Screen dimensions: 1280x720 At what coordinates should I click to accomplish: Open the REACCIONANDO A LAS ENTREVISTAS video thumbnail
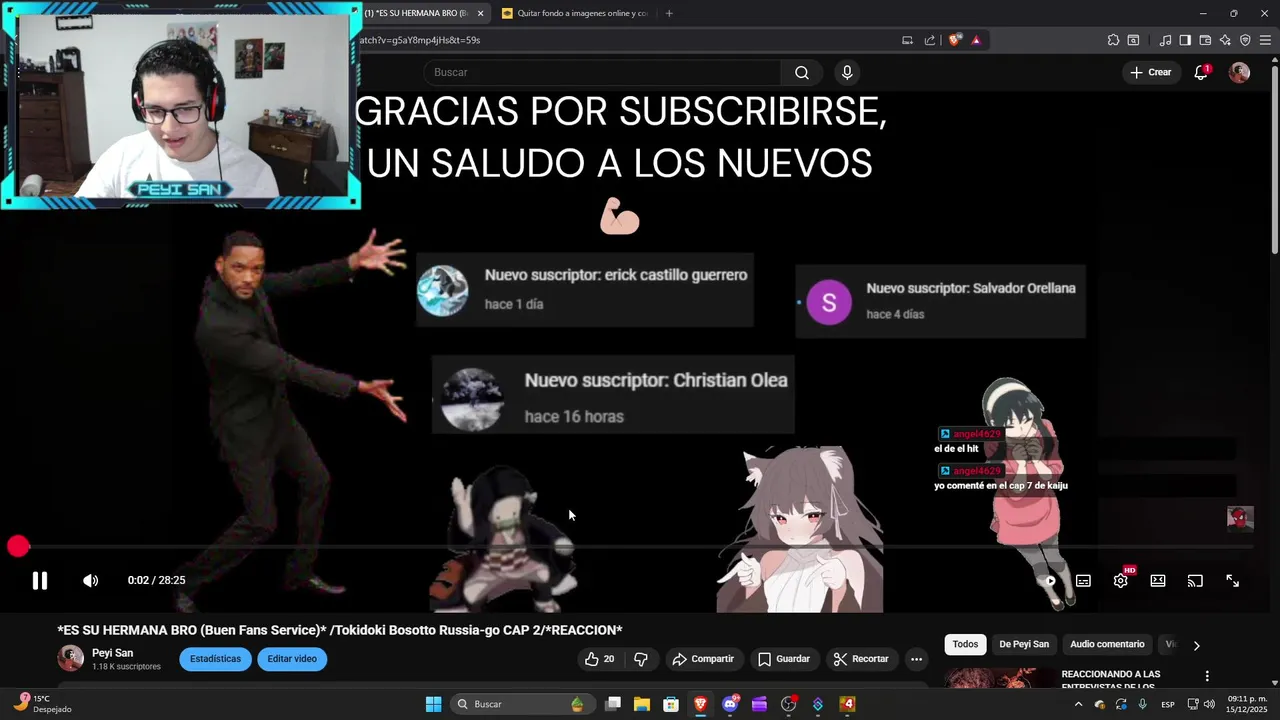pos(999,678)
